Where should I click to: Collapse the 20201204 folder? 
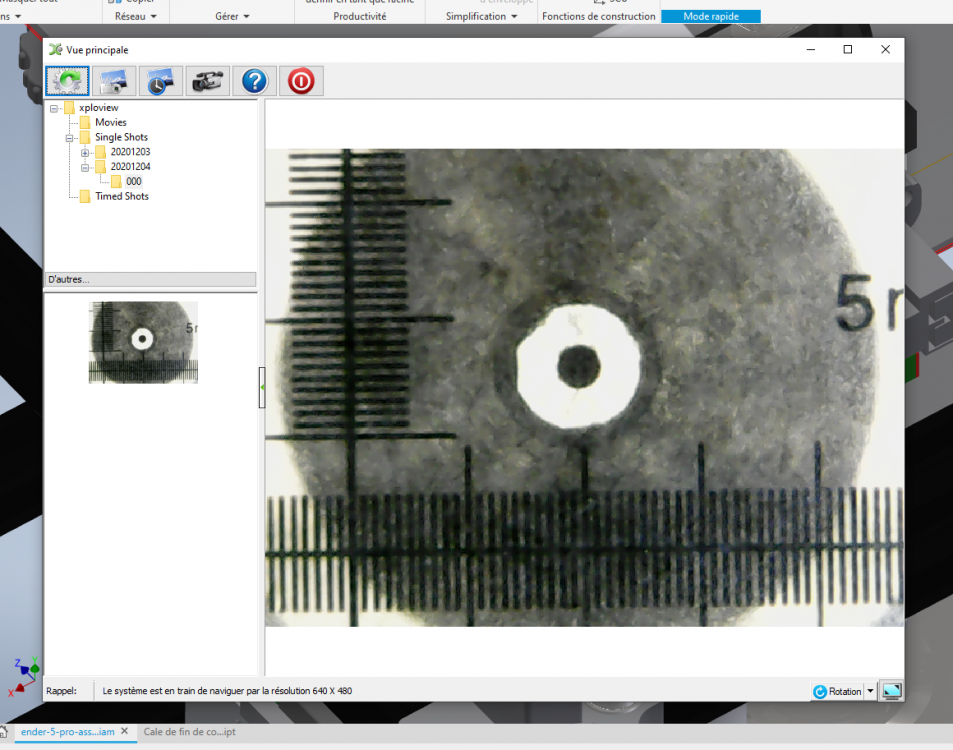85,167
